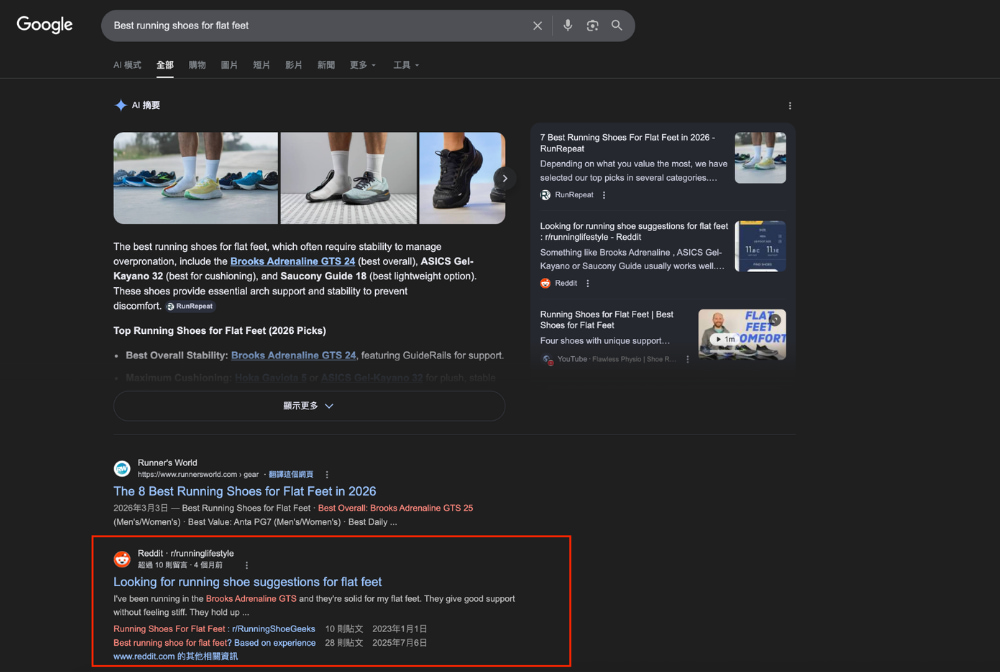1000x672 pixels.
Task: Click YouTube favicon in source card
Action: (x=547, y=360)
